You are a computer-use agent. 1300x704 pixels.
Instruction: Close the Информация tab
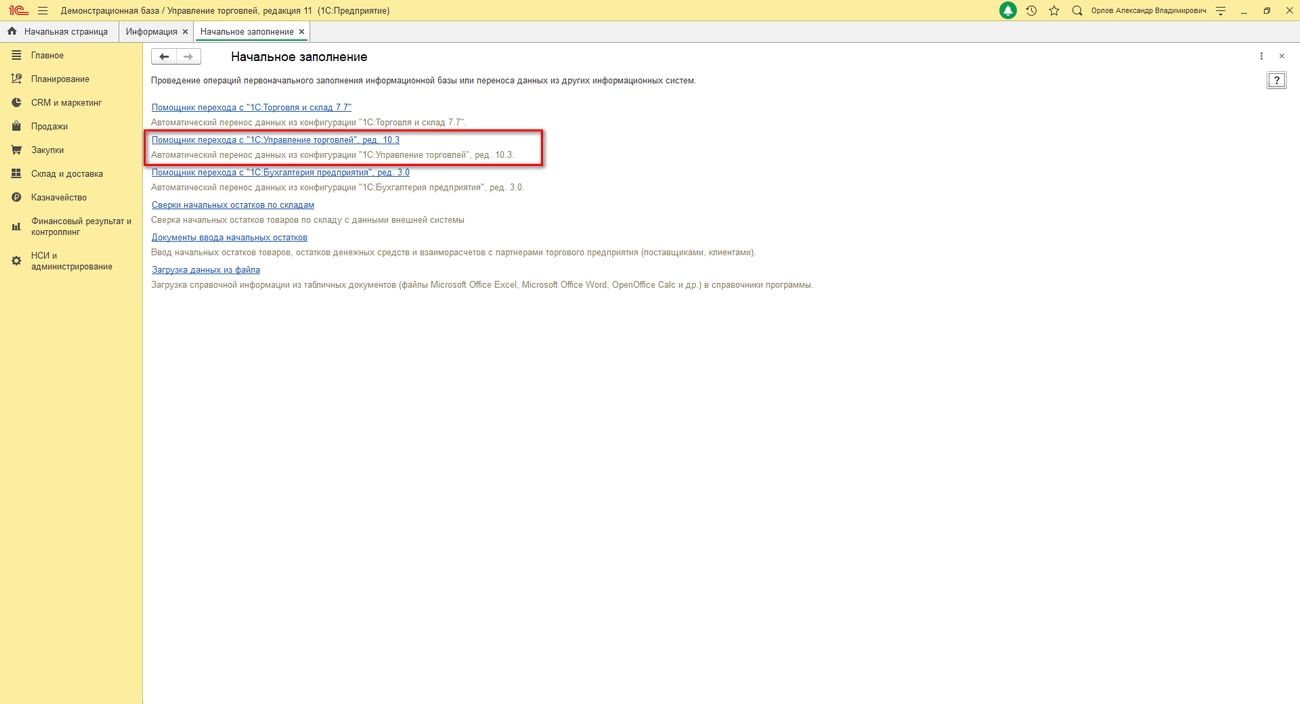click(185, 32)
